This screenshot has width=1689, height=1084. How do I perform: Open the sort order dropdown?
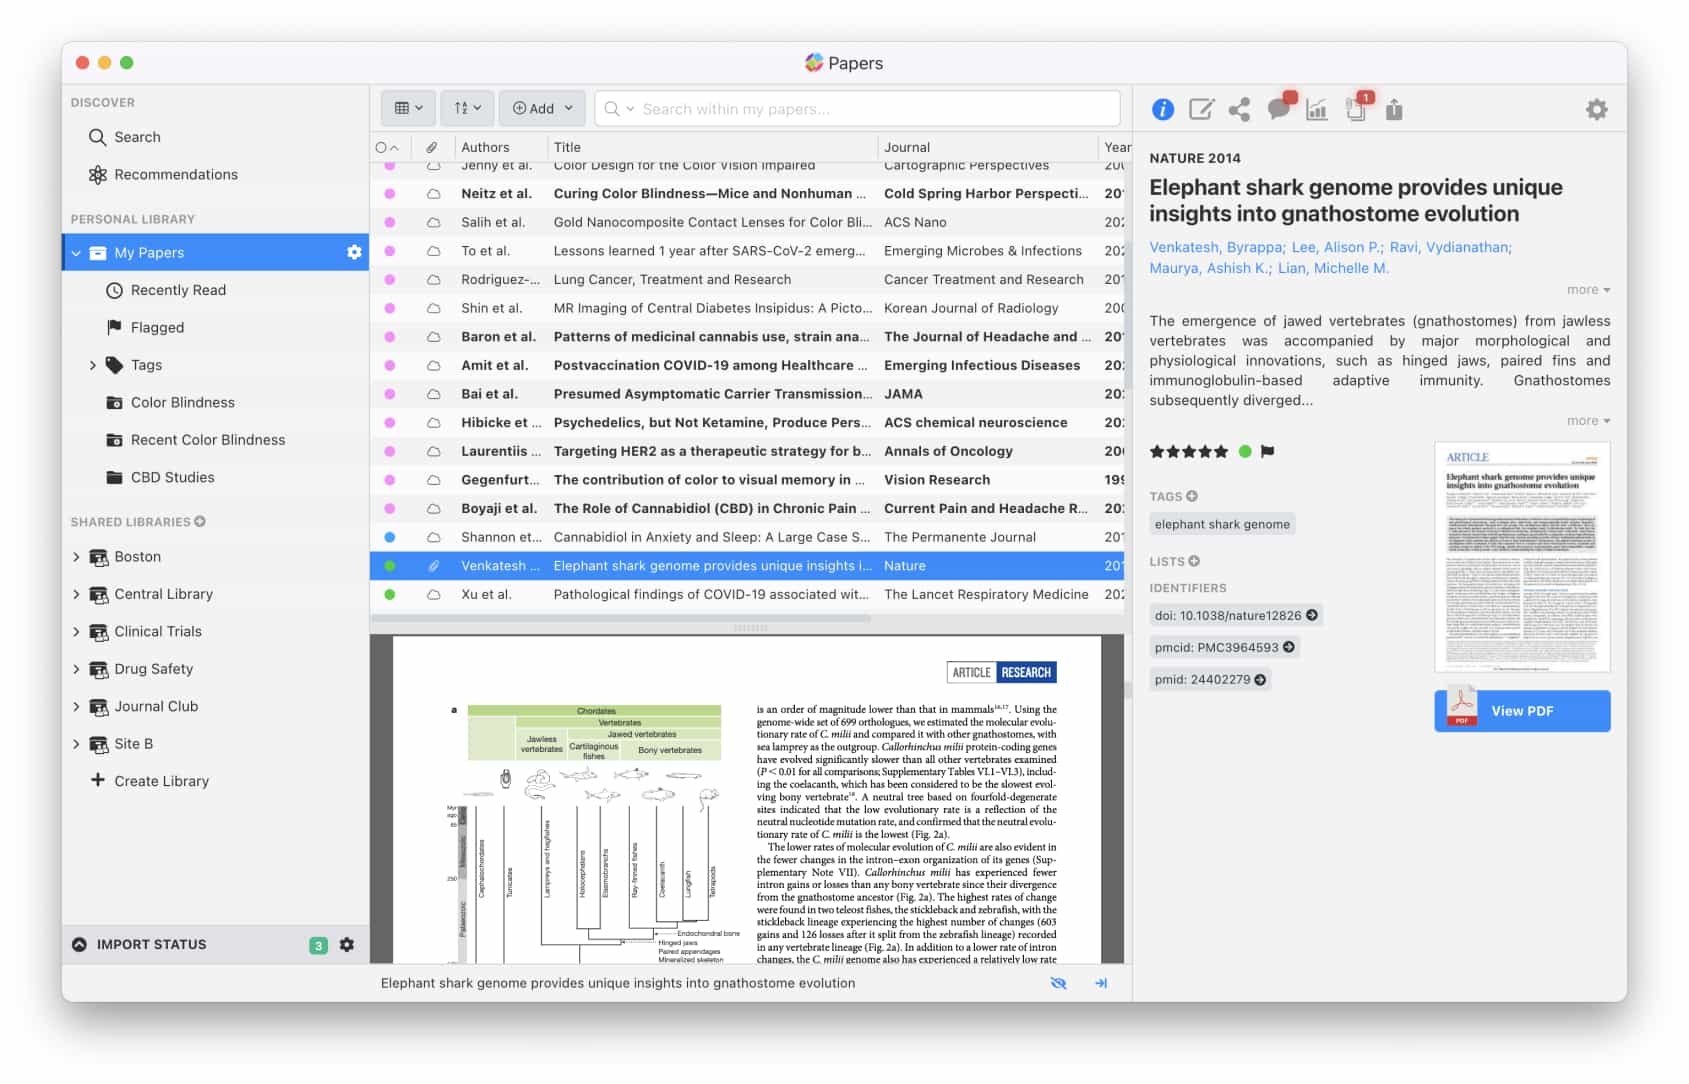[x=467, y=108]
